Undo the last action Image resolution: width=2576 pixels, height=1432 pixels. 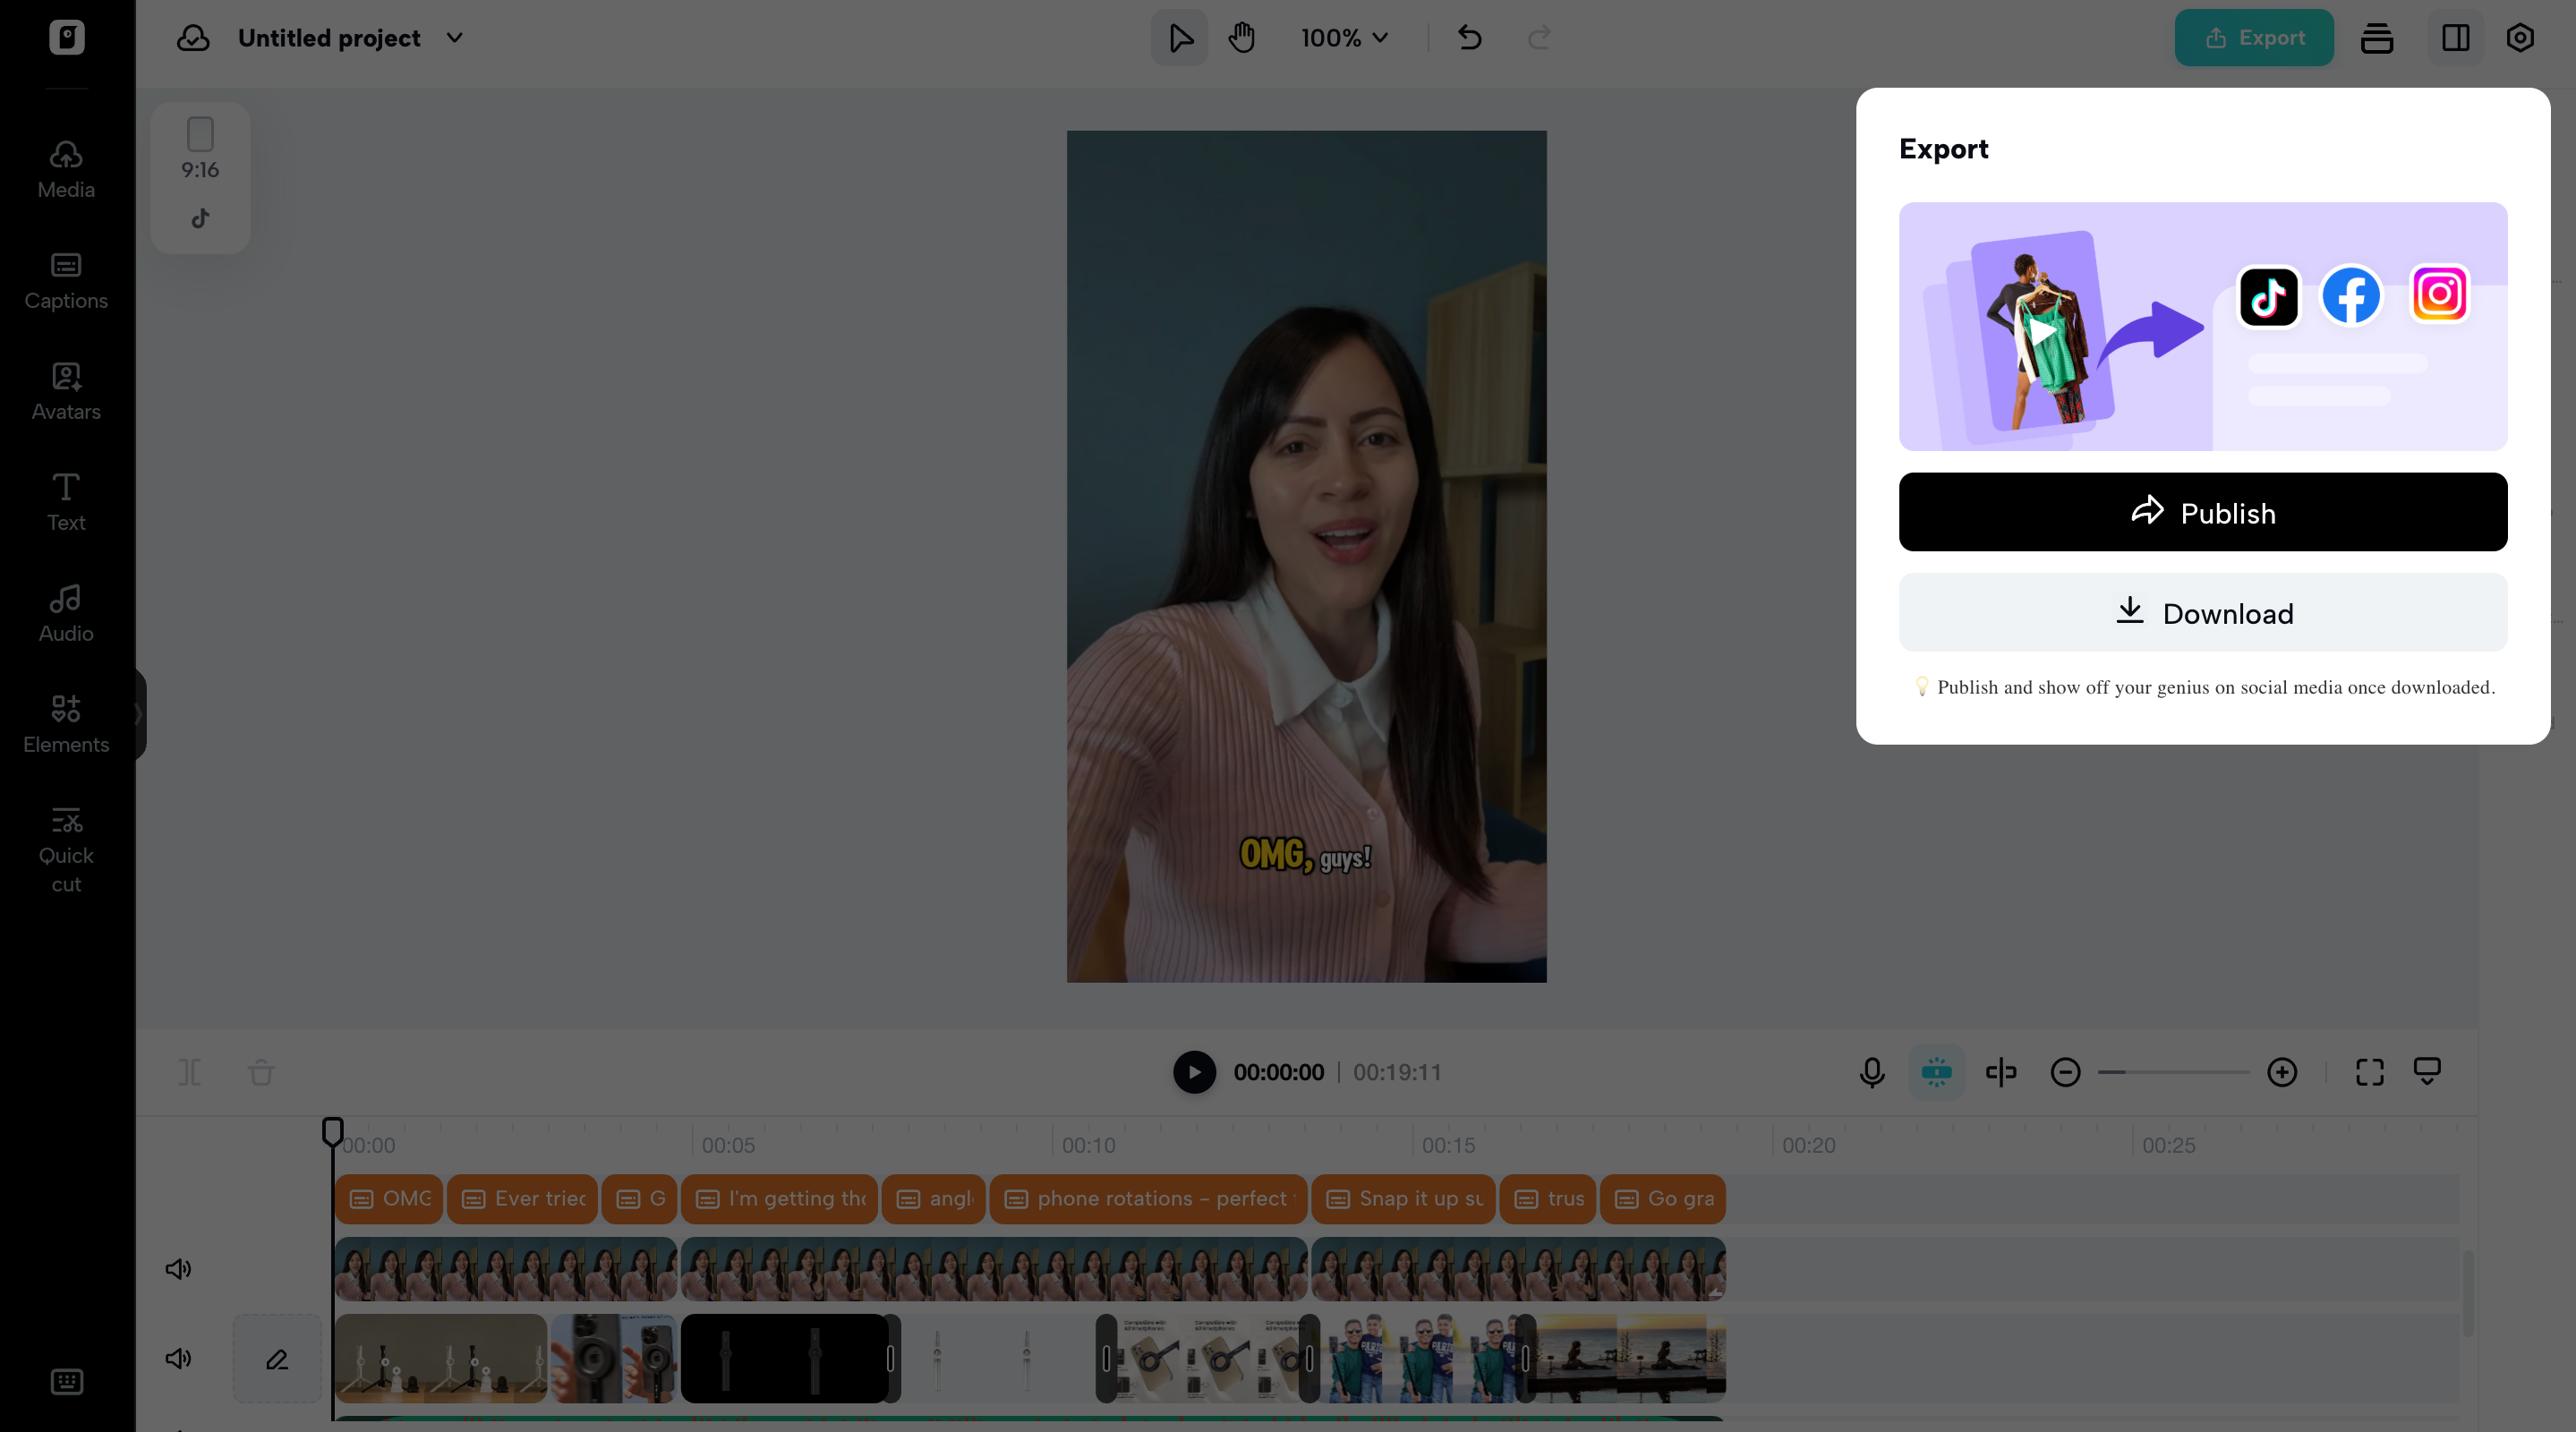1470,38
